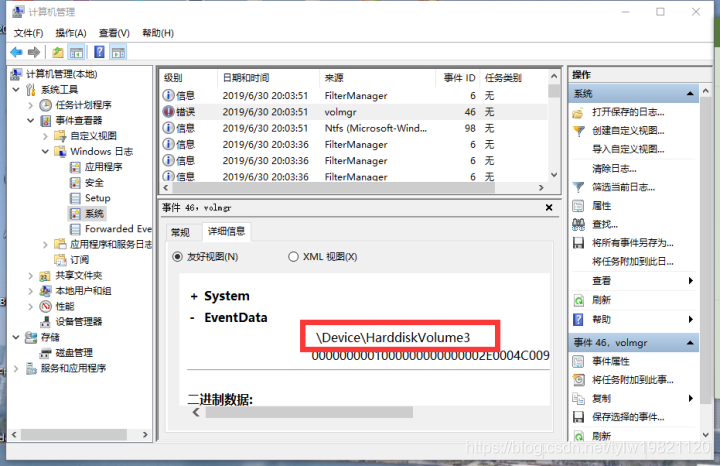Click the navigation tree scrollbar right arrow
The image size is (720, 466).
145,434
